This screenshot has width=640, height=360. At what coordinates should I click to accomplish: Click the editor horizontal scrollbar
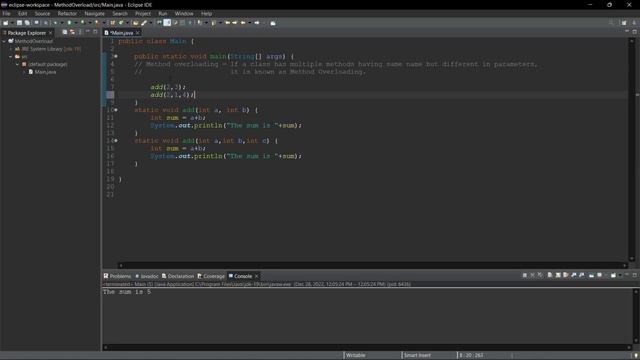372,265
